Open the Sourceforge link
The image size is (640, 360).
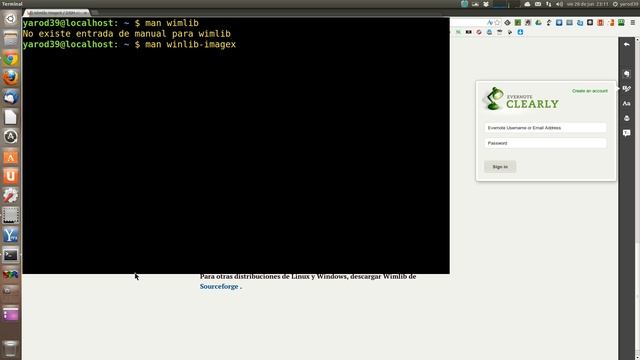click(x=219, y=287)
